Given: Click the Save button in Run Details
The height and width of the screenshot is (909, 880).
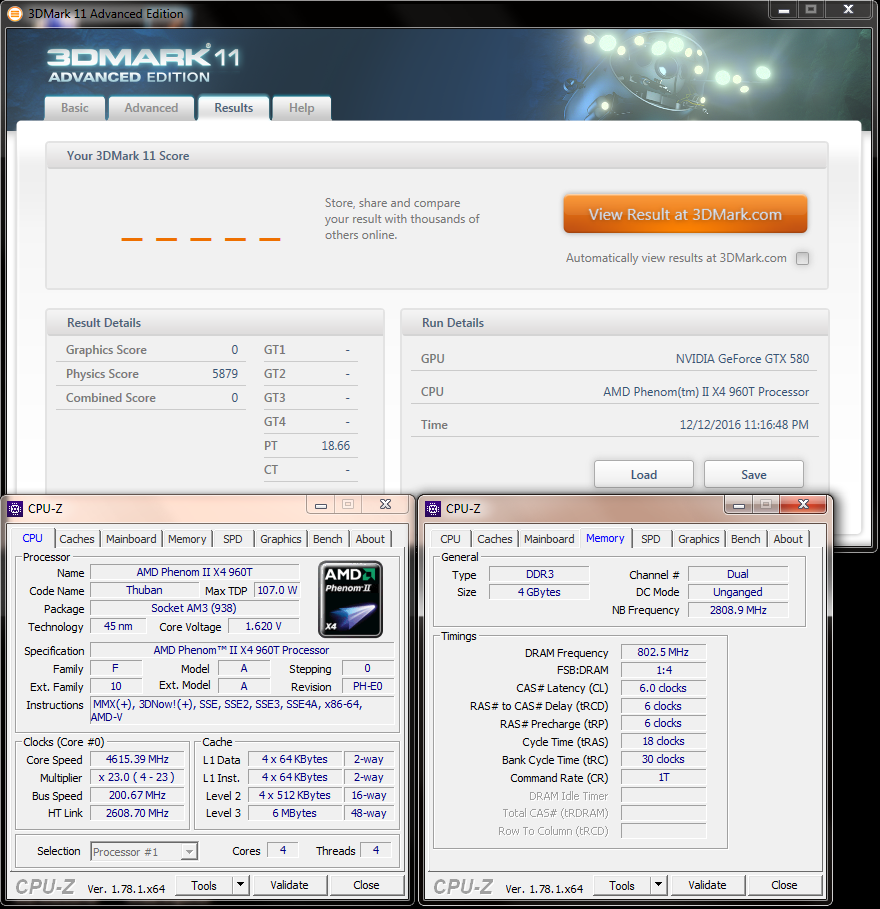Looking at the screenshot, I should [x=754, y=475].
